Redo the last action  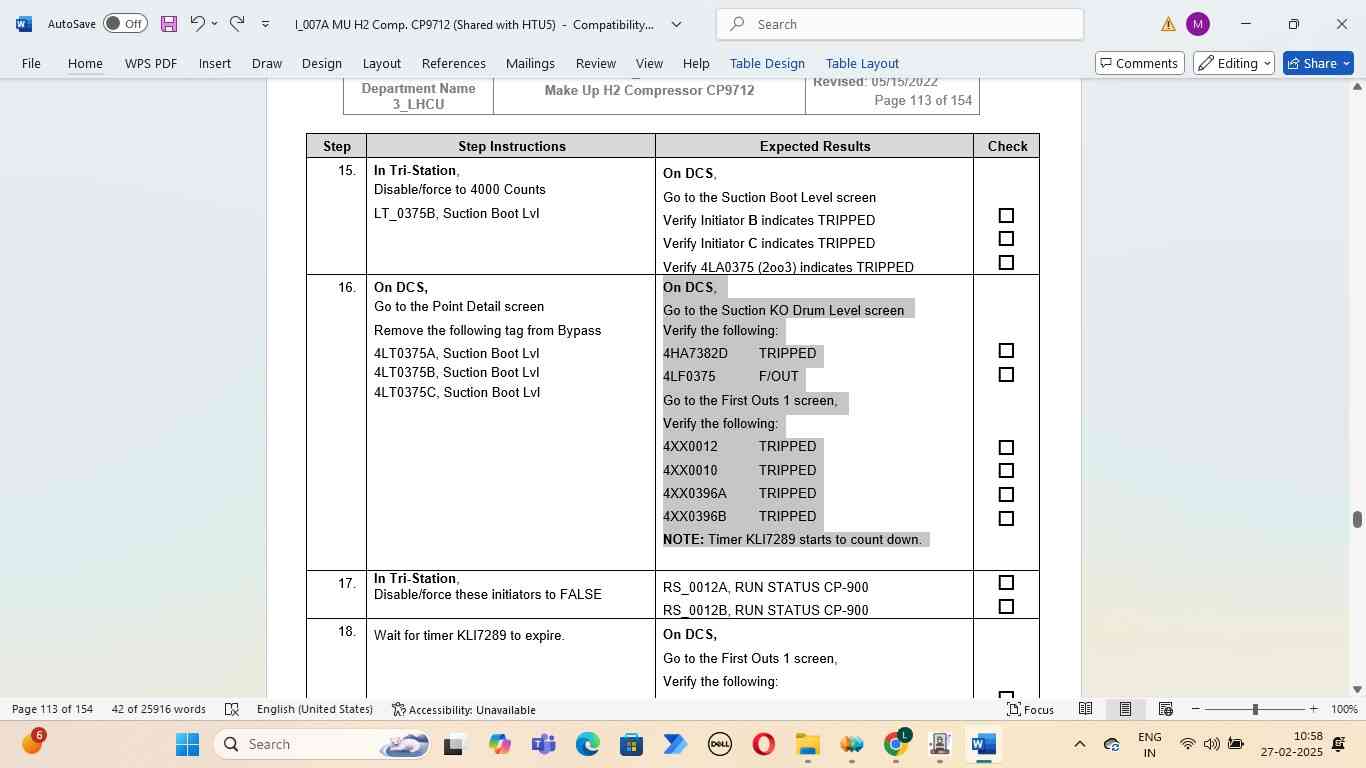pos(237,24)
